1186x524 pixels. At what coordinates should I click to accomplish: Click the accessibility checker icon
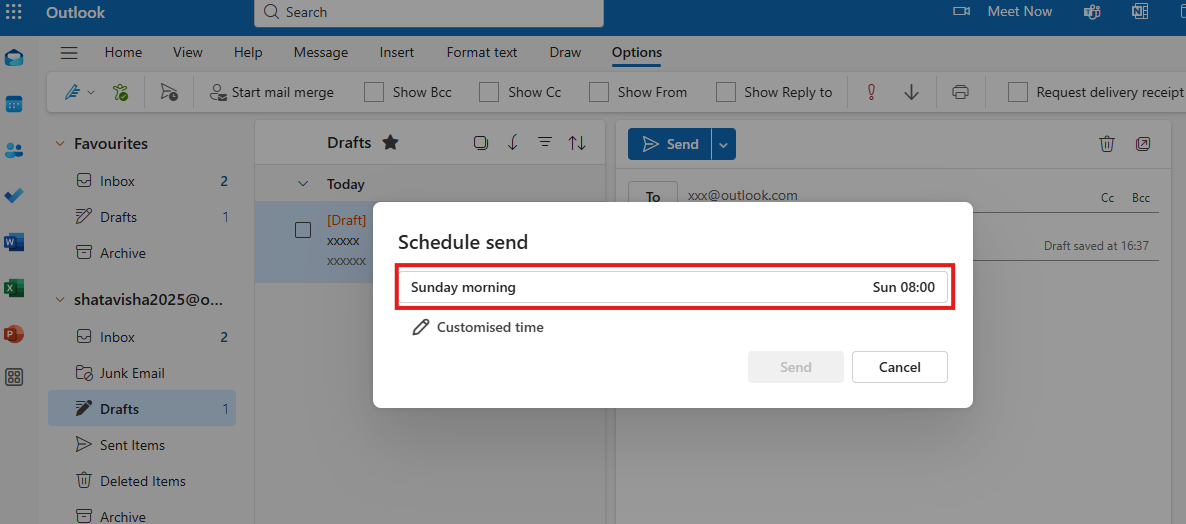120,92
